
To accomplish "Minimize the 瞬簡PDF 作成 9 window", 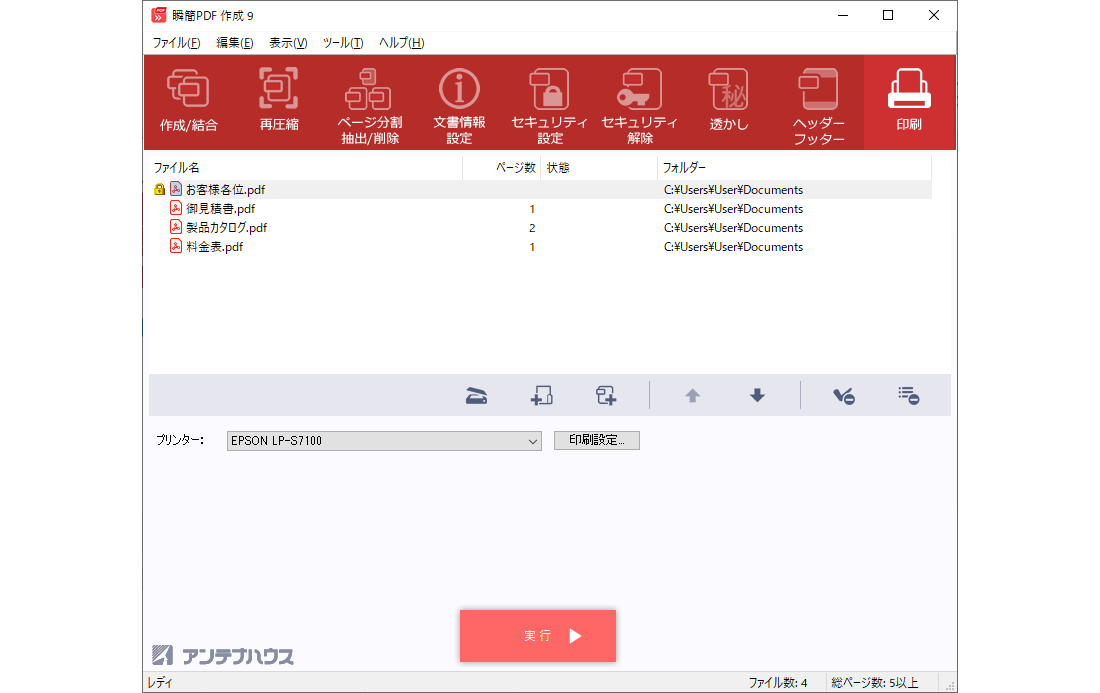I will pos(843,15).
